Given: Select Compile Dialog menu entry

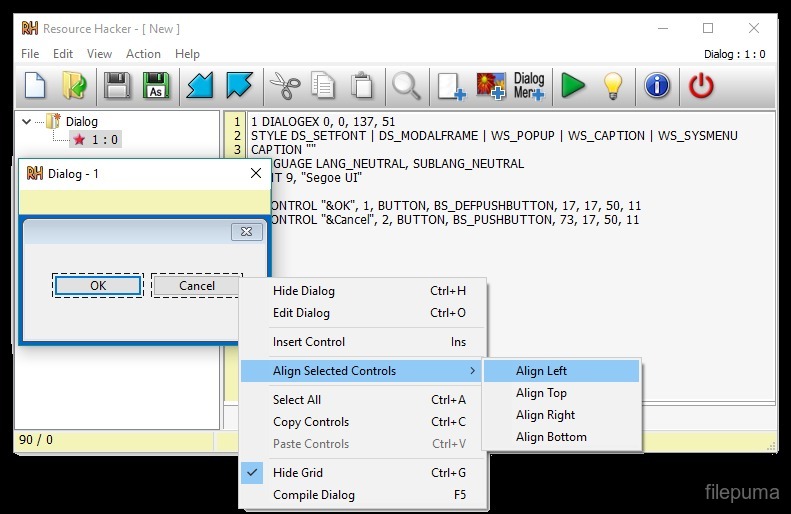Looking at the screenshot, I should [x=313, y=495].
